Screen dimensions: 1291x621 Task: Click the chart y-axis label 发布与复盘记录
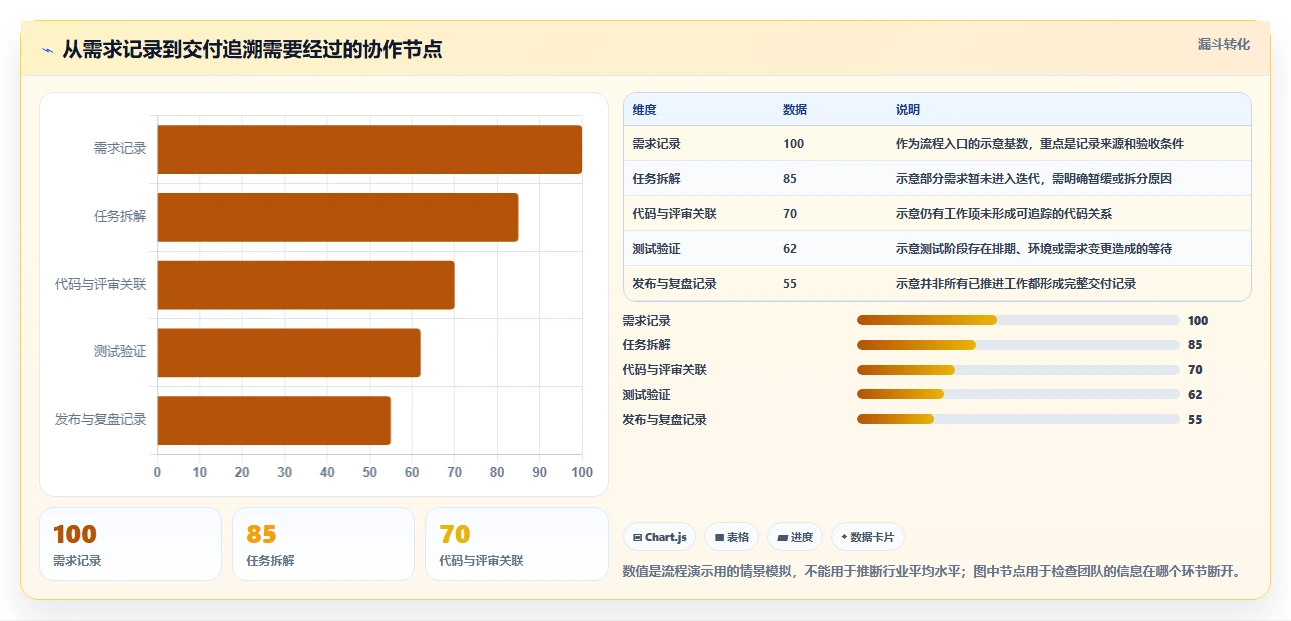[101, 420]
